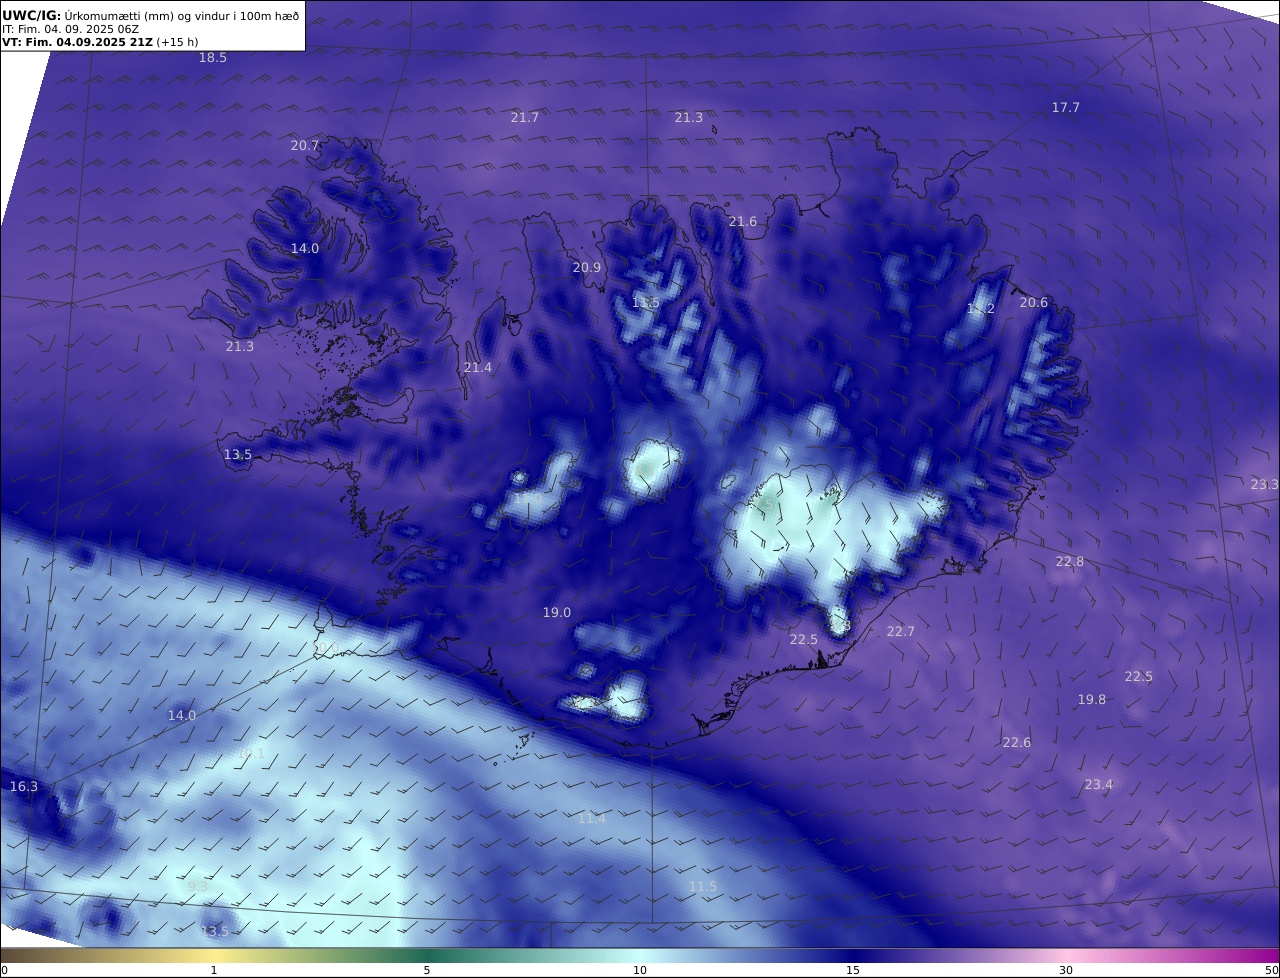This screenshot has width=1280, height=978.
Task: Select the 21.6 value label
Action: (743, 222)
